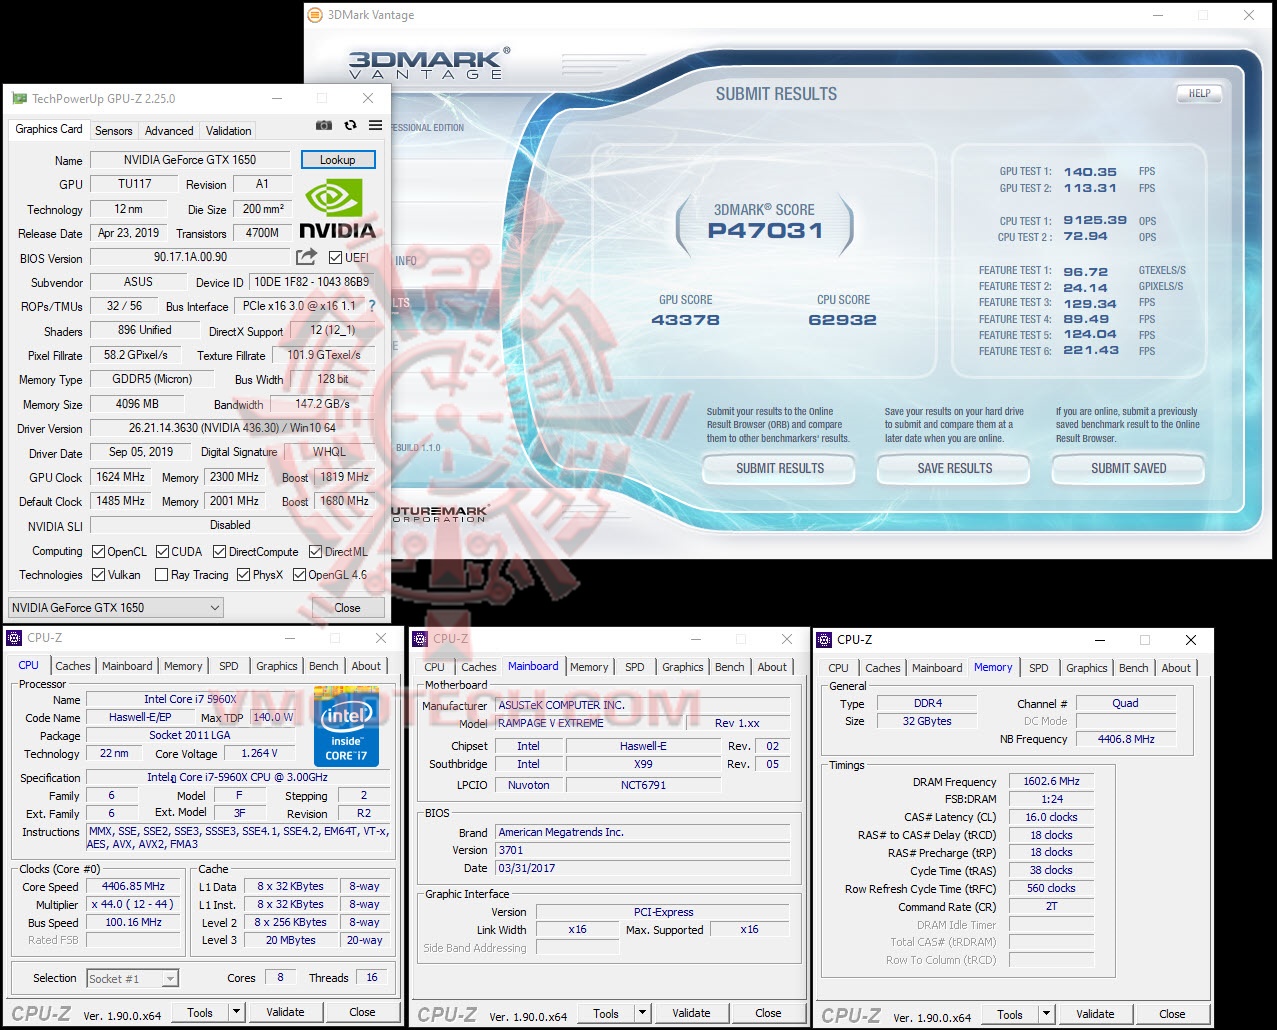Open the NVIDIA GeForce GTX 1650 GPU dropdown
The image size is (1277, 1030).
click(116, 607)
